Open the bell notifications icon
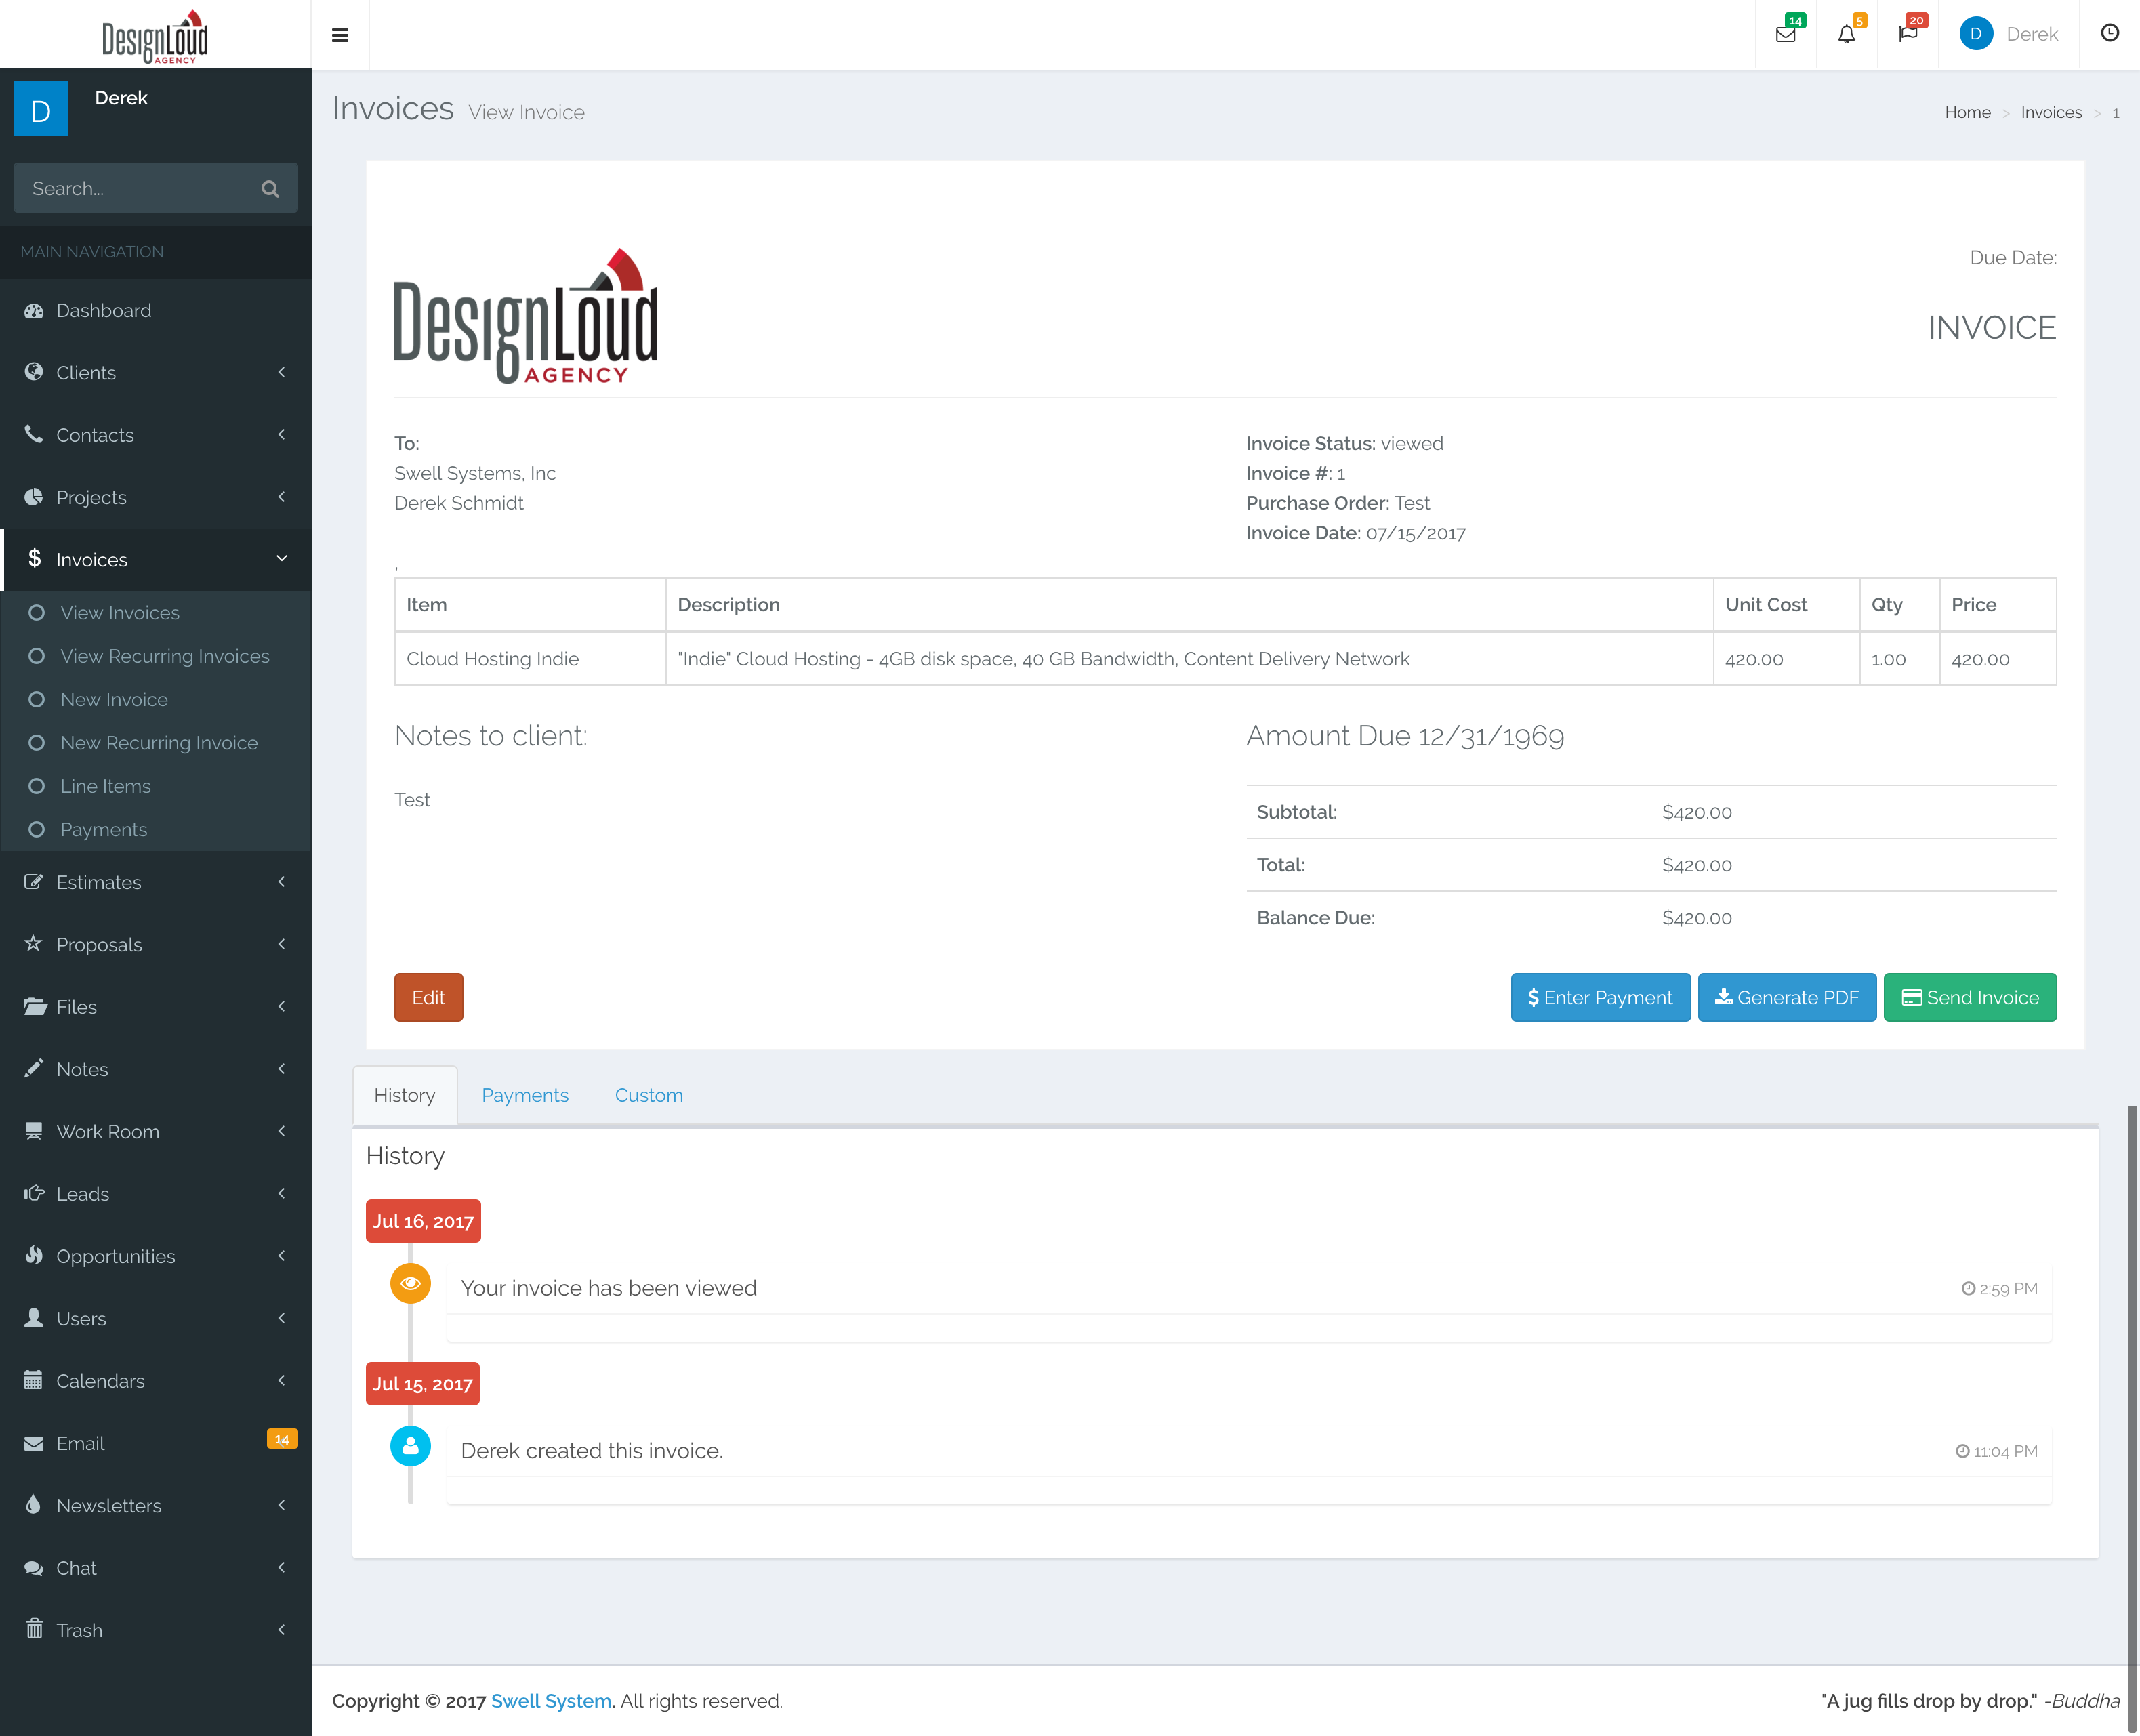 (x=1846, y=35)
